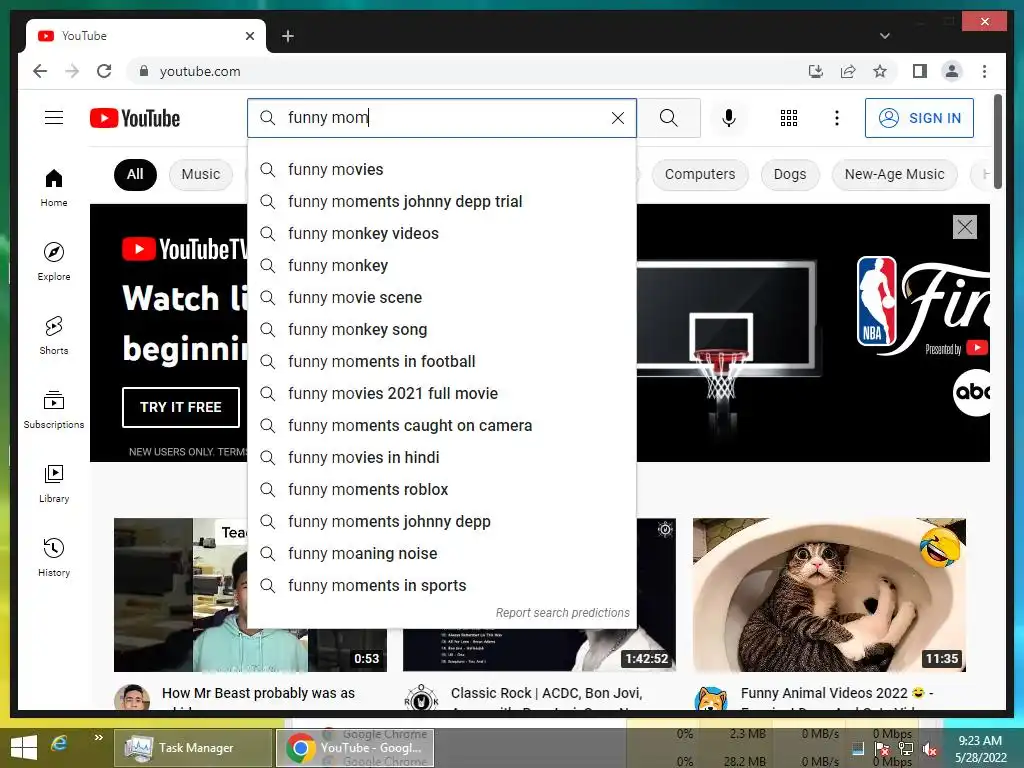The height and width of the screenshot is (768, 1024).
Task: Bookmark this page with the star icon
Action: pyautogui.click(x=880, y=71)
